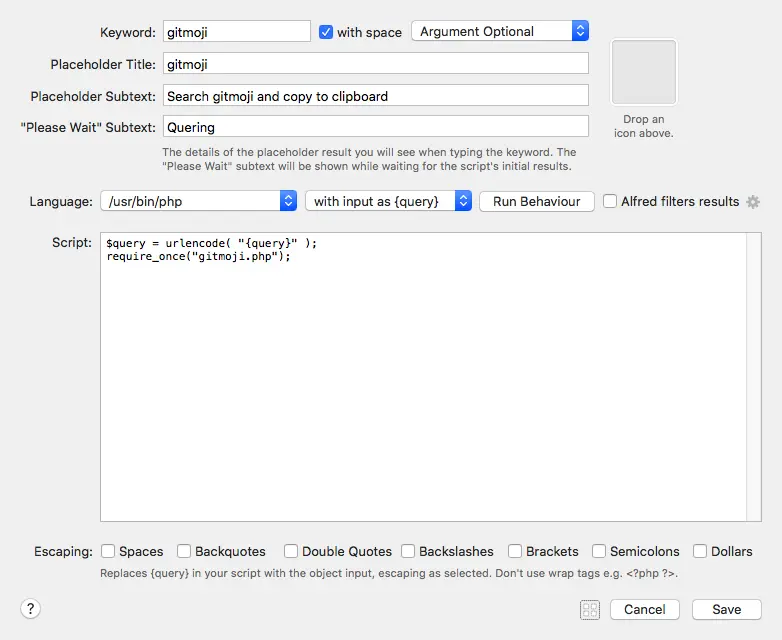This screenshot has width=782, height=640.
Task: Toggle the Dollars escaping checkbox
Action: tap(700, 551)
